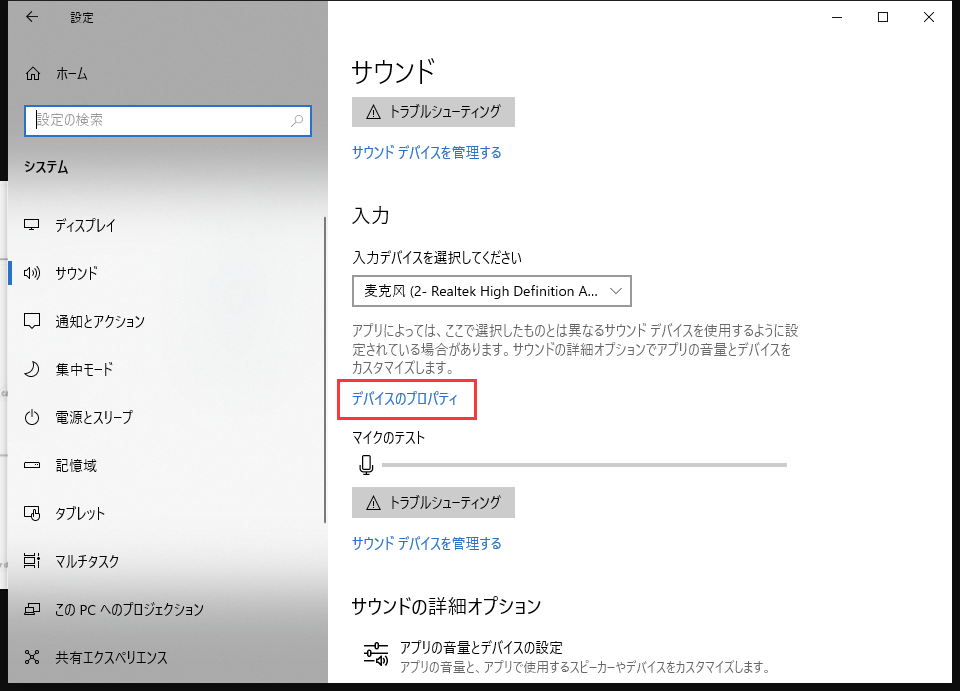The image size is (960, 691).
Task: Select the タブレット icon
Action: 31,513
